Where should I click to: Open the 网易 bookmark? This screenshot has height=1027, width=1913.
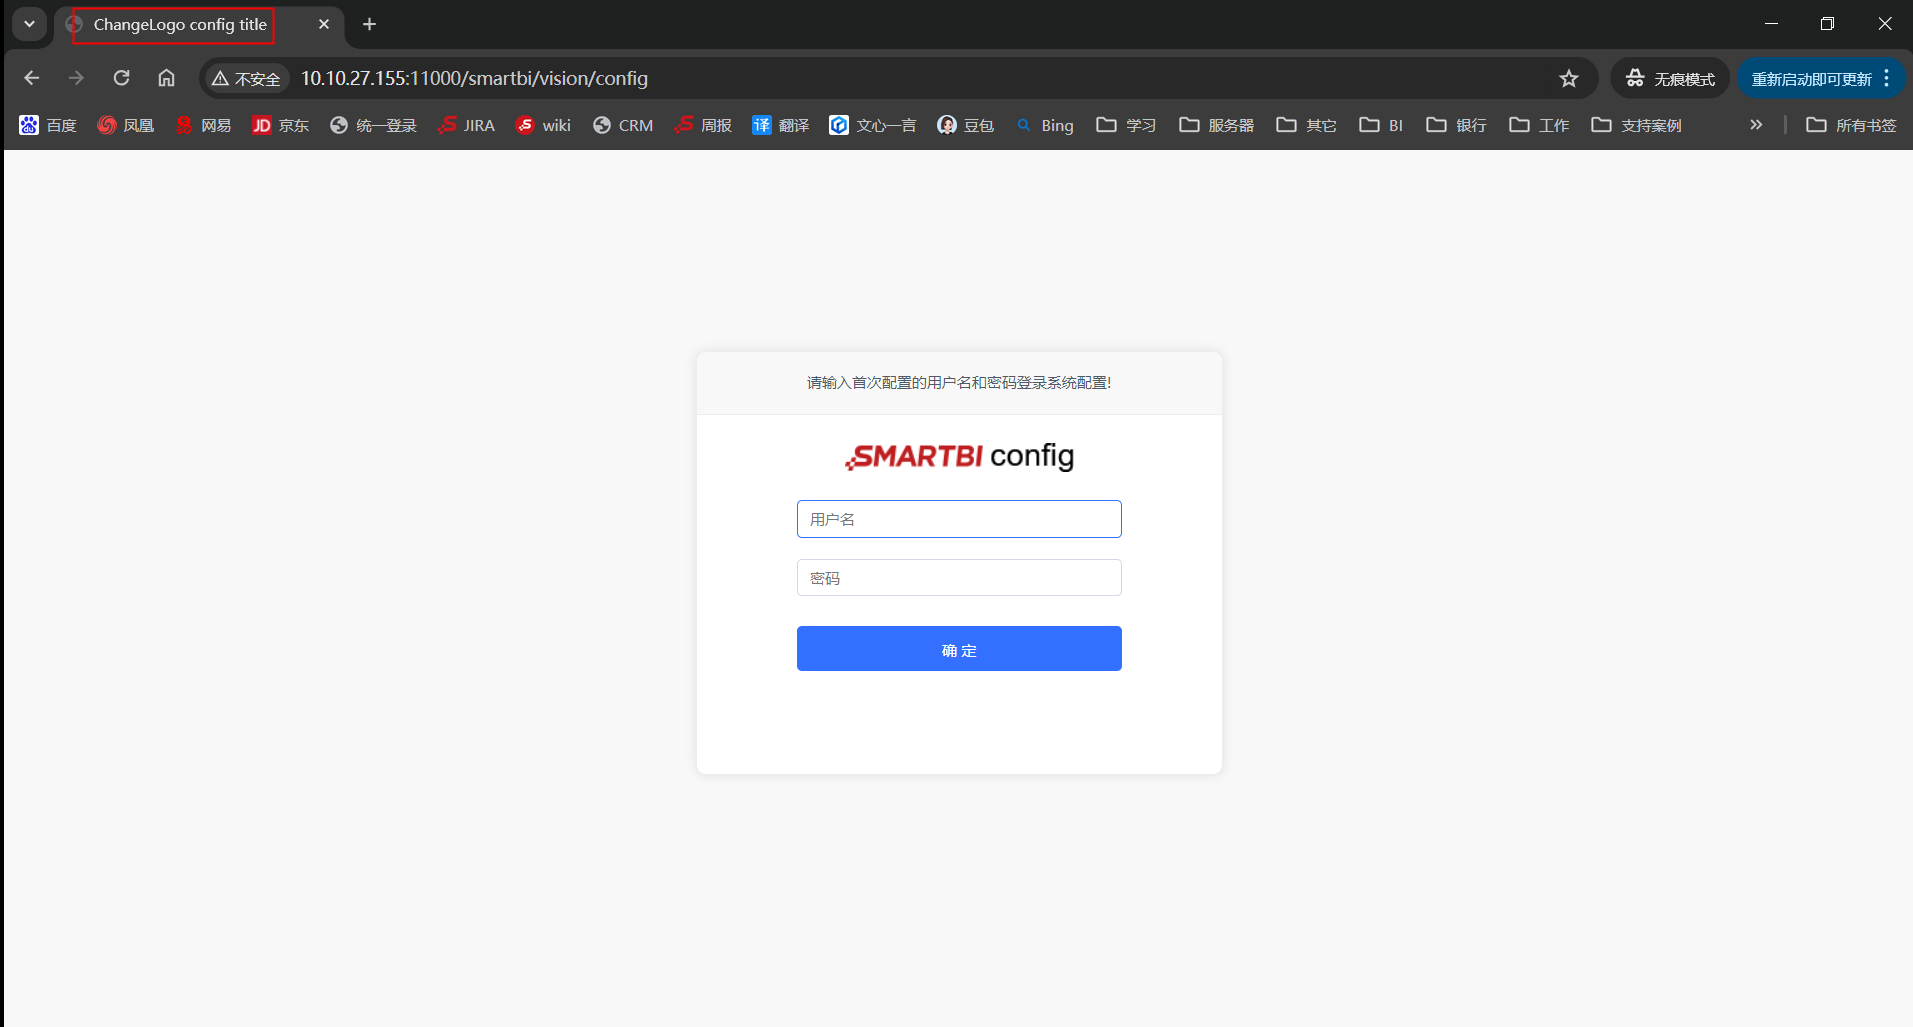pos(203,125)
